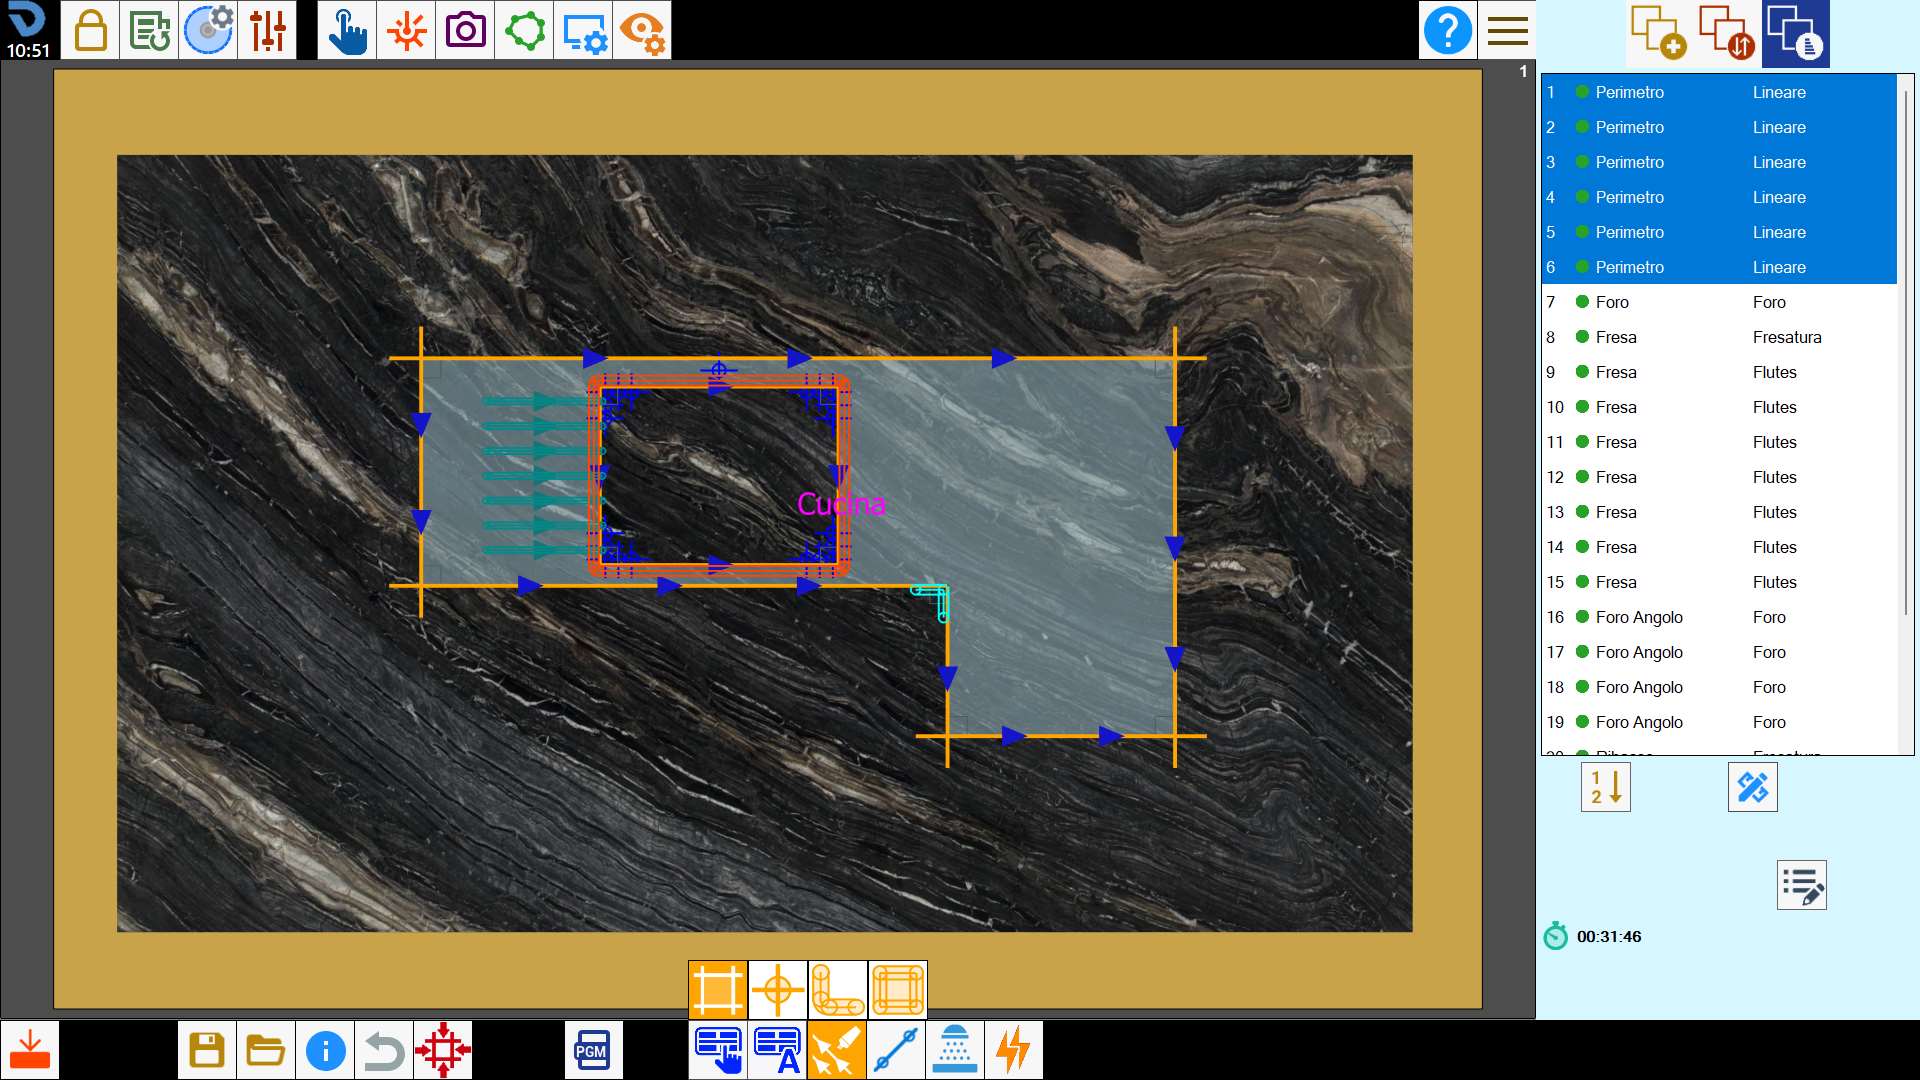Save with the floppy disk icon

[207, 1050]
